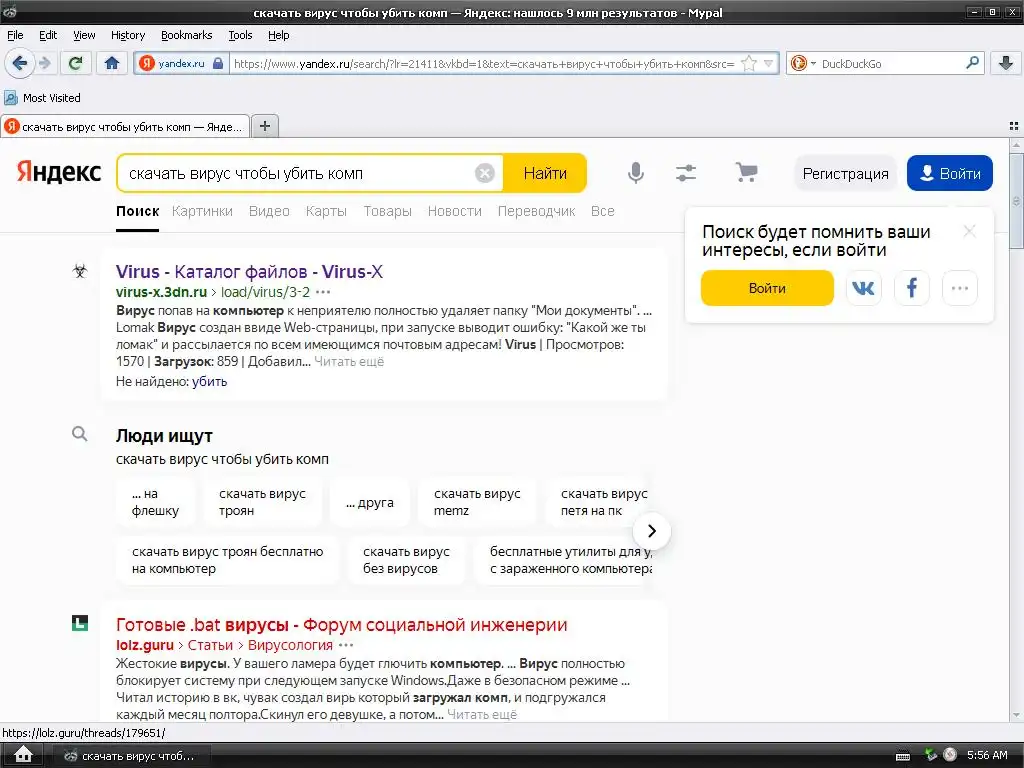Open options dots next to load/virus/3-2
1024x768 pixels.
point(323,292)
